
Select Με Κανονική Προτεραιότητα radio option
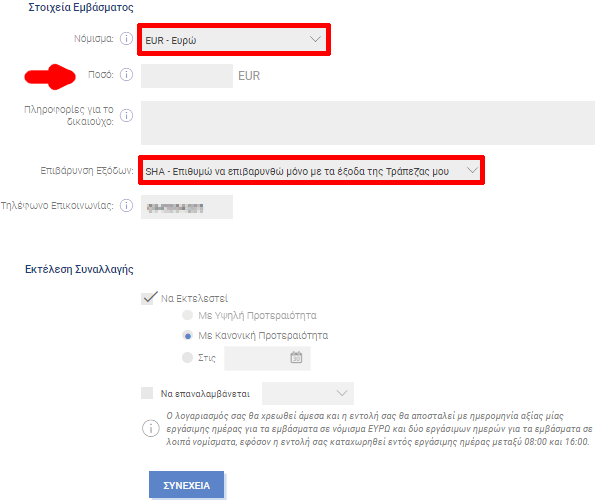coord(187,335)
